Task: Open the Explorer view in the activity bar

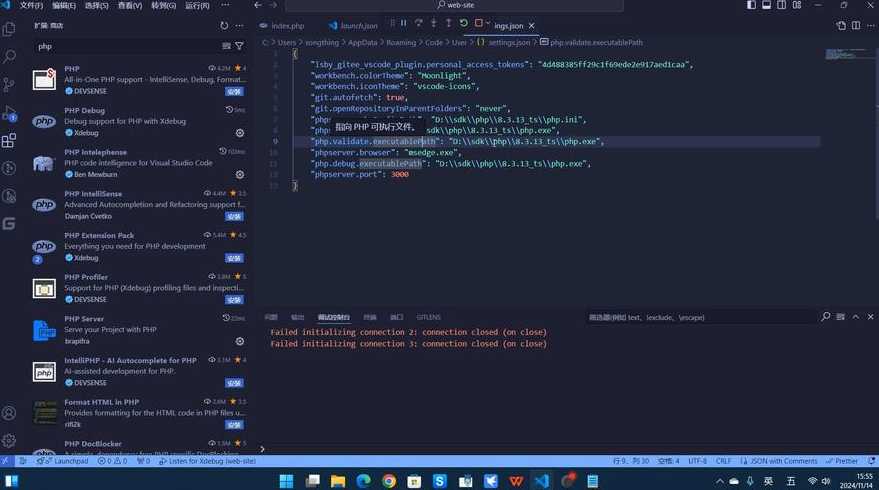Action: pyautogui.click(x=9, y=29)
